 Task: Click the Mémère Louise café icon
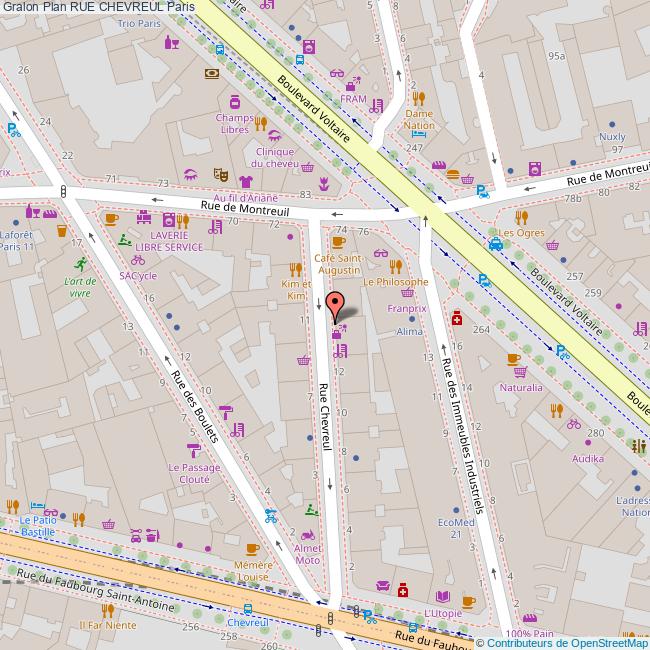[252, 549]
